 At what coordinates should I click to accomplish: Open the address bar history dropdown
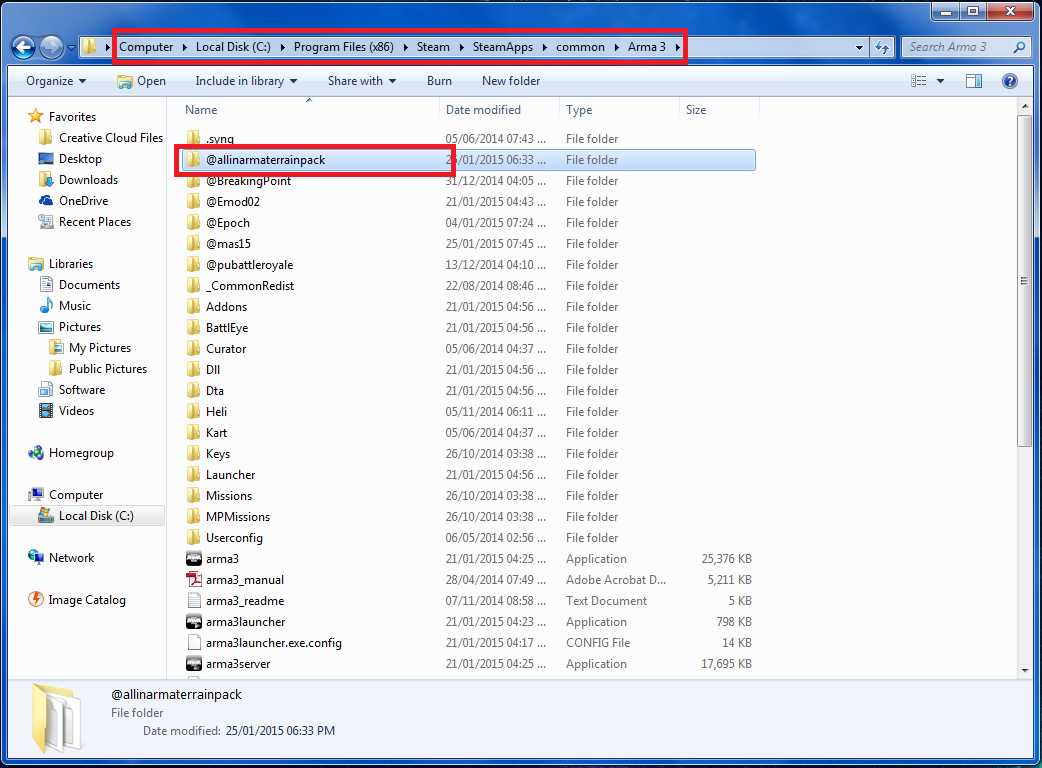click(859, 47)
